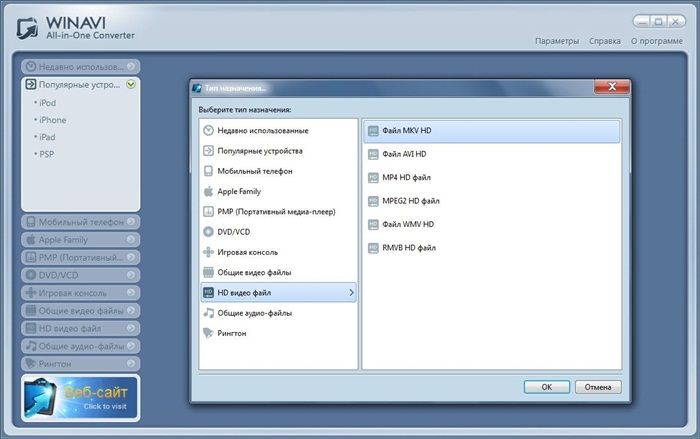Open the Справка menu
This screenshot has width=700, height=439.
coord(604,41)
